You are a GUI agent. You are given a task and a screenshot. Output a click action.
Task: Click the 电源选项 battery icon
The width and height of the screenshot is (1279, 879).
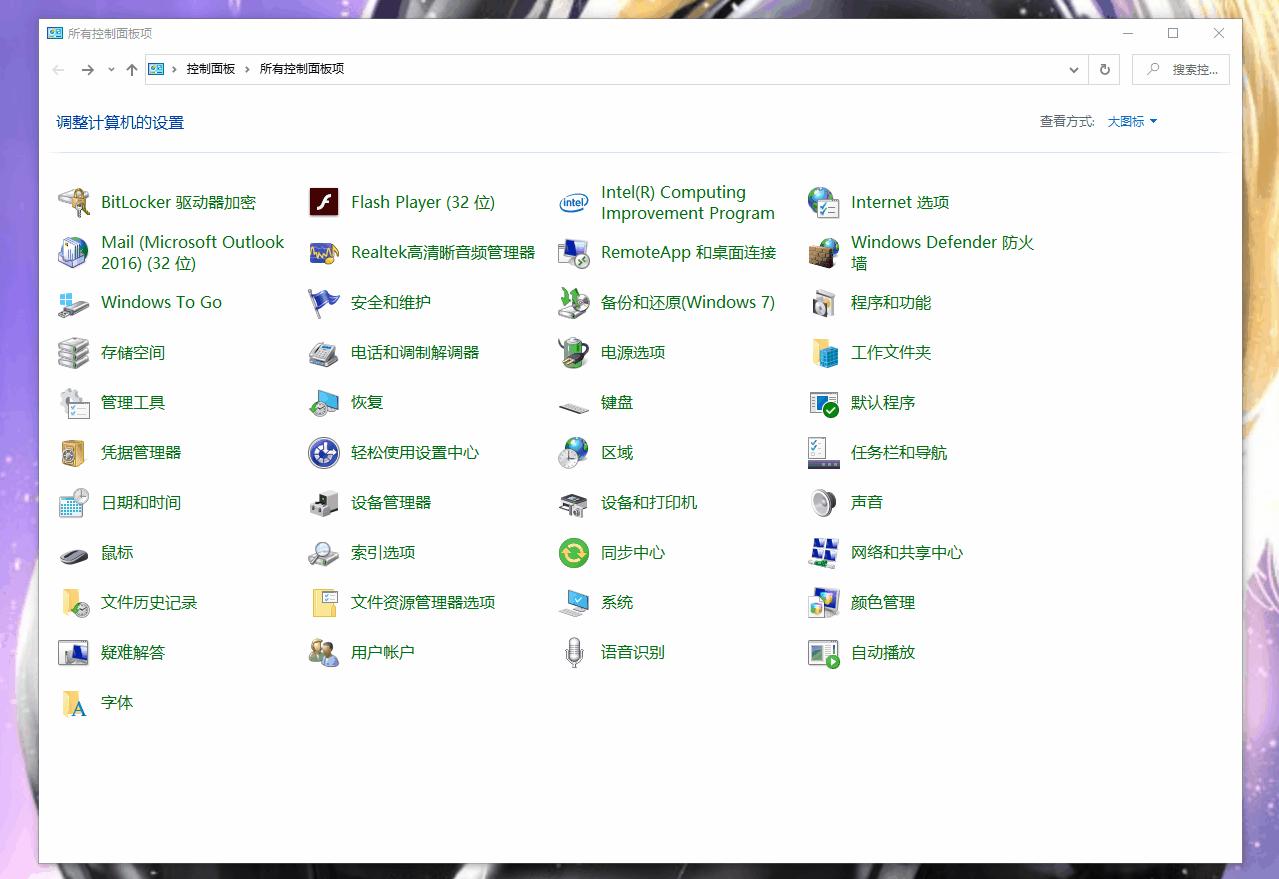[574, 353]
